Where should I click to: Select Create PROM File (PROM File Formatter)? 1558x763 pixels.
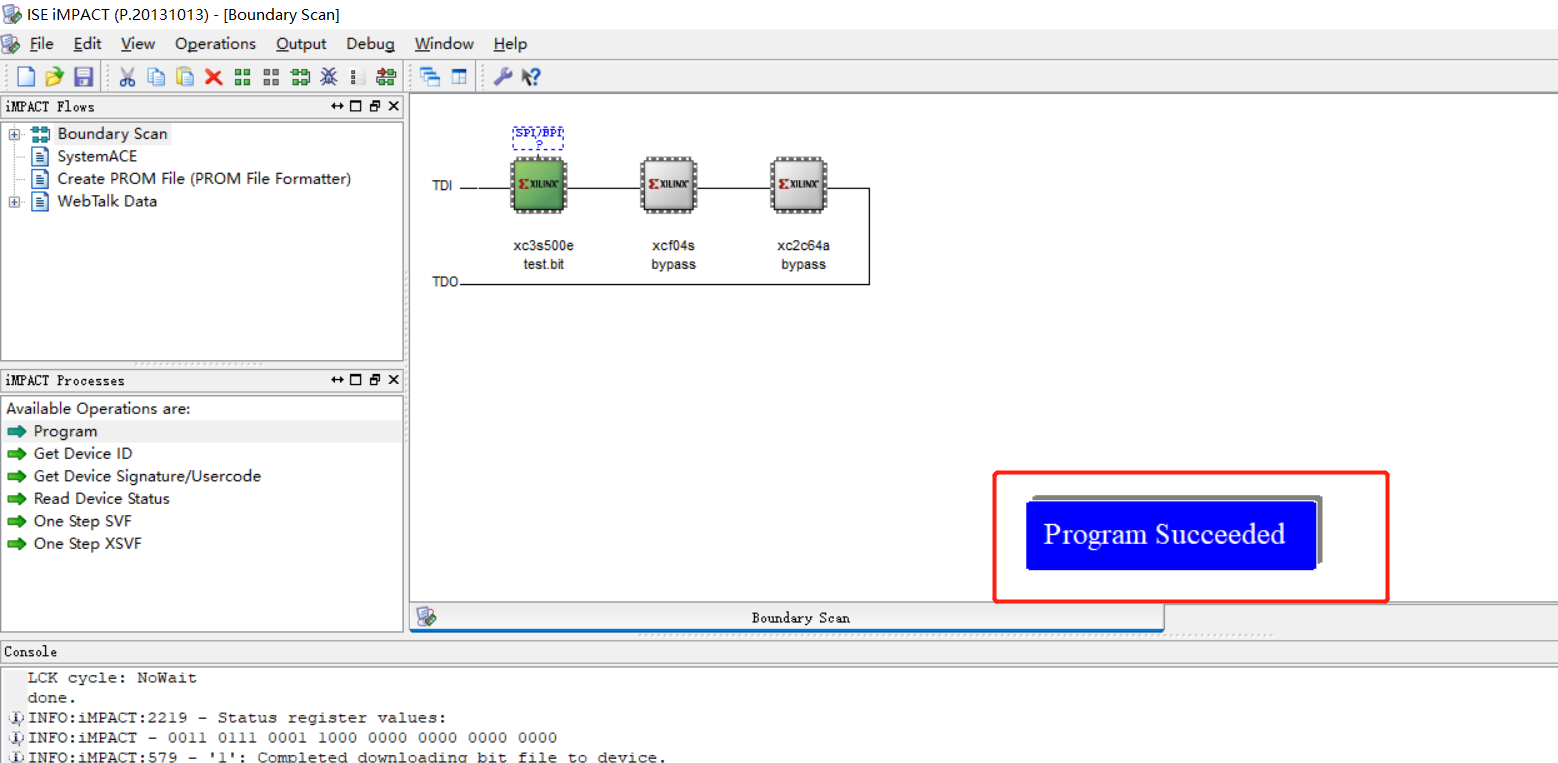pos(204,178)
